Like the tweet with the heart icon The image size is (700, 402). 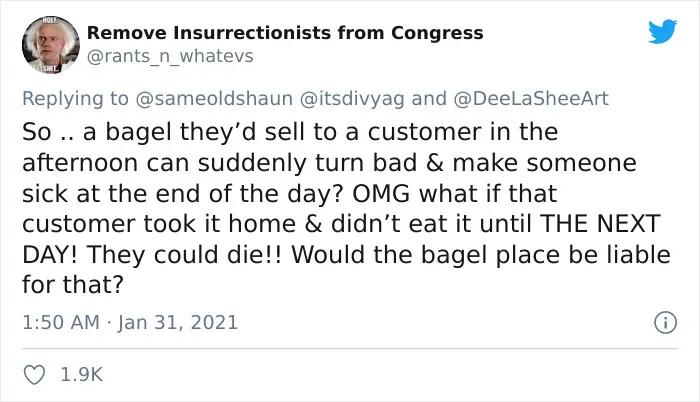tap(34, 375)
